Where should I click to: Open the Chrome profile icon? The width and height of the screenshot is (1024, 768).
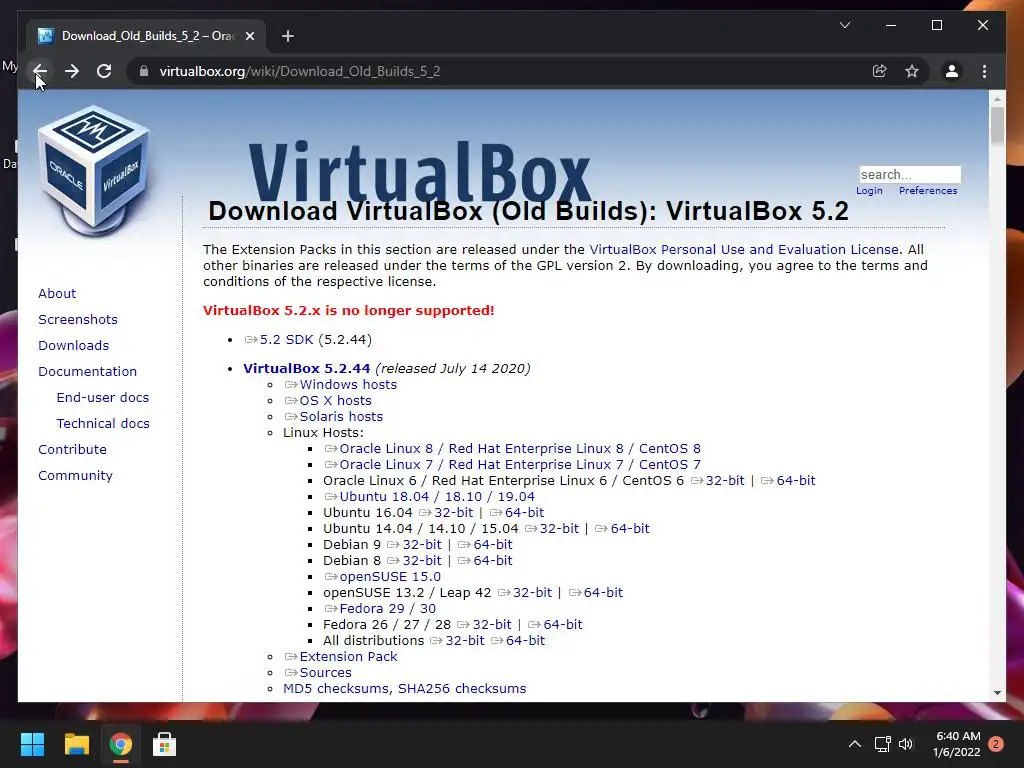pyautogui.click(x=952, y=71)
